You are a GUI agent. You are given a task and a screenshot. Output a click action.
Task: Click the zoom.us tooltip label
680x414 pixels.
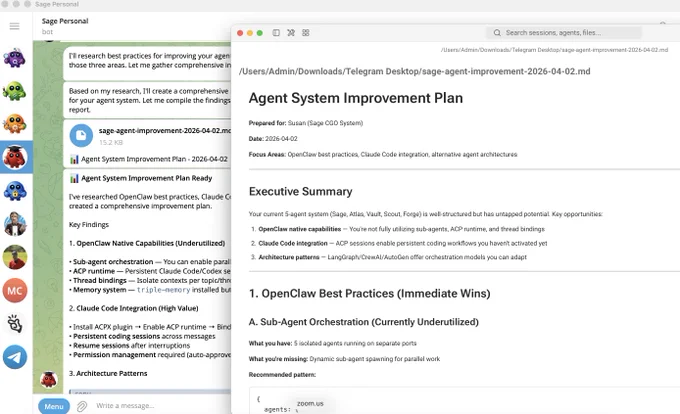click(x=310, y=403)
